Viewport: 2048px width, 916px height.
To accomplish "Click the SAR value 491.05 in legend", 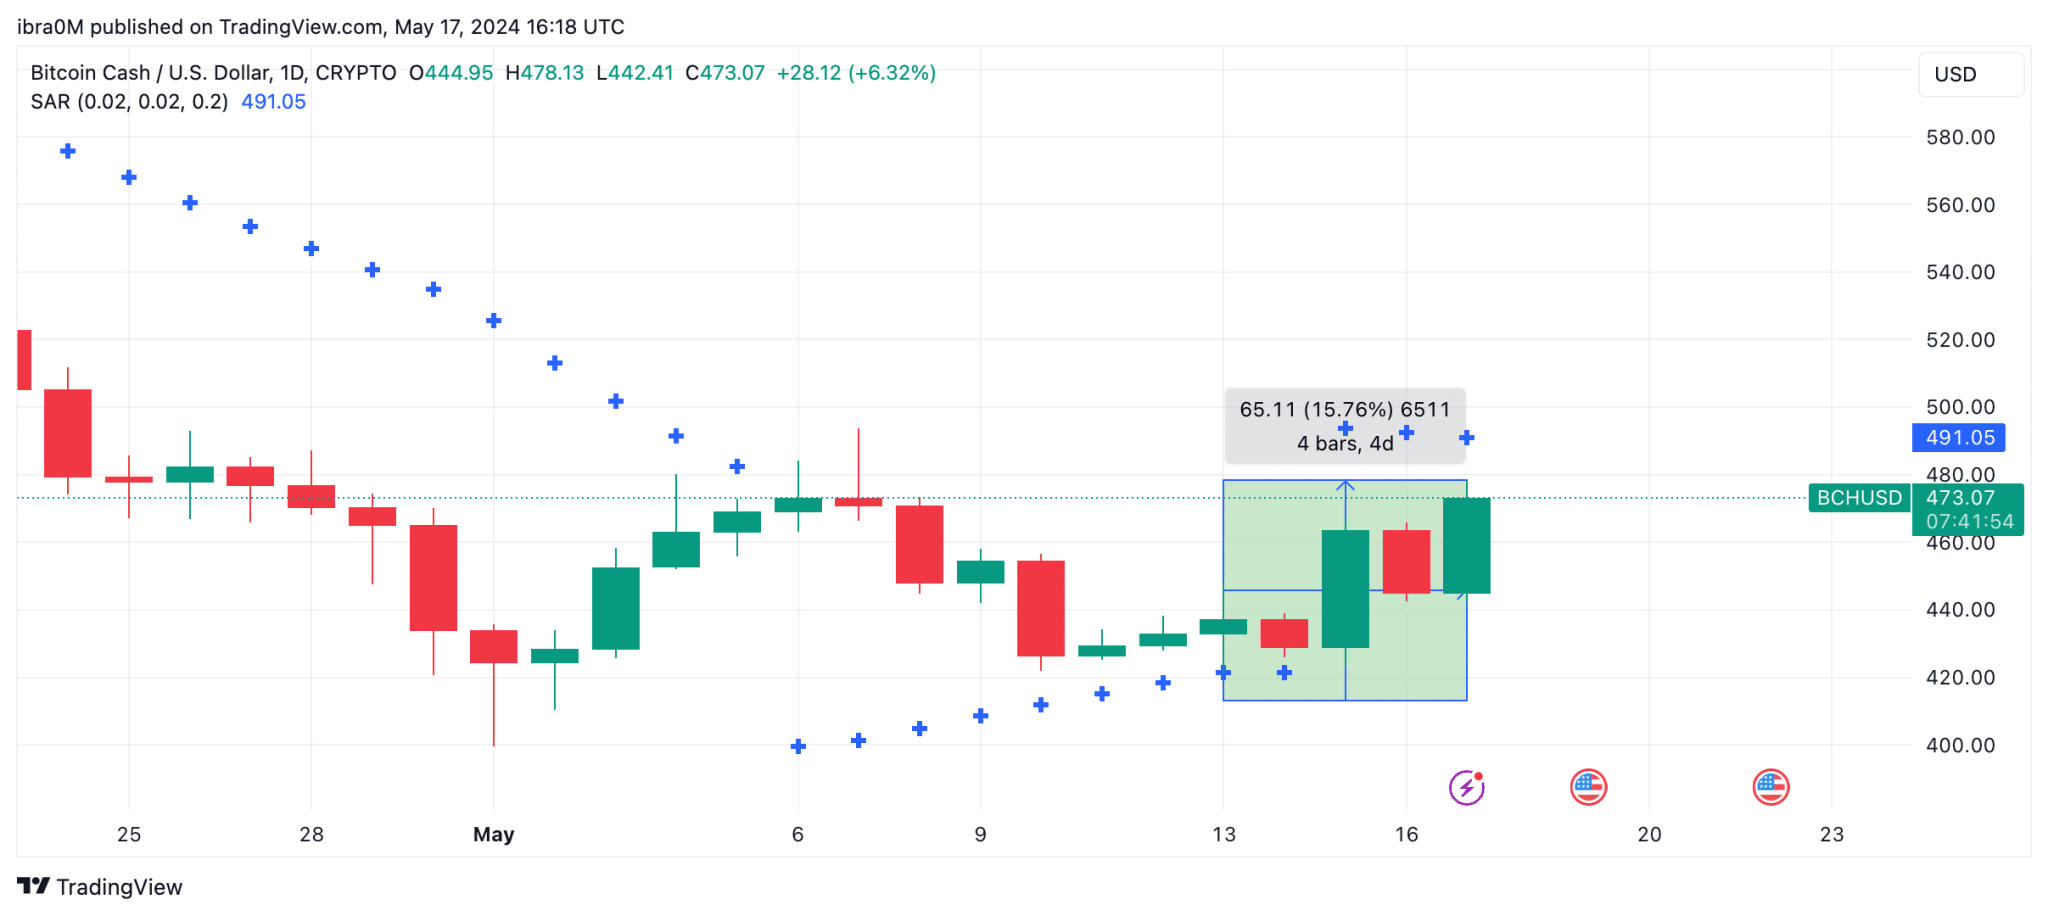I will point(273,102).
